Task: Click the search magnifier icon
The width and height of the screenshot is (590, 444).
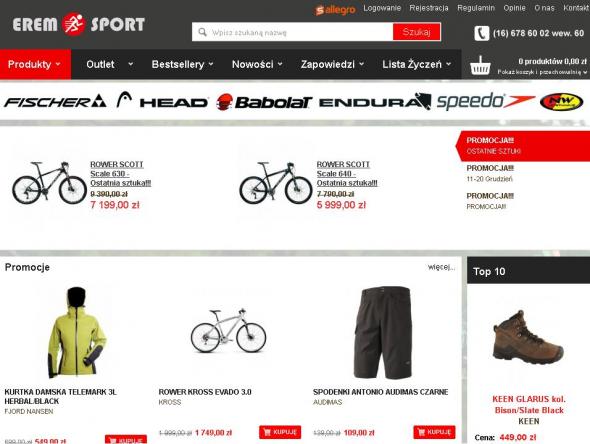Action: coord(202,32)
